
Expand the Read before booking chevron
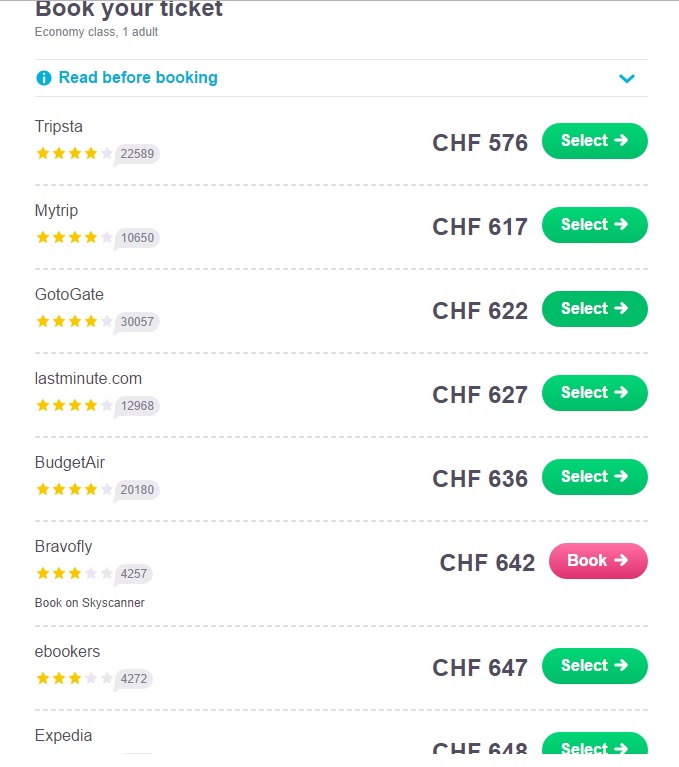point(627,78)
